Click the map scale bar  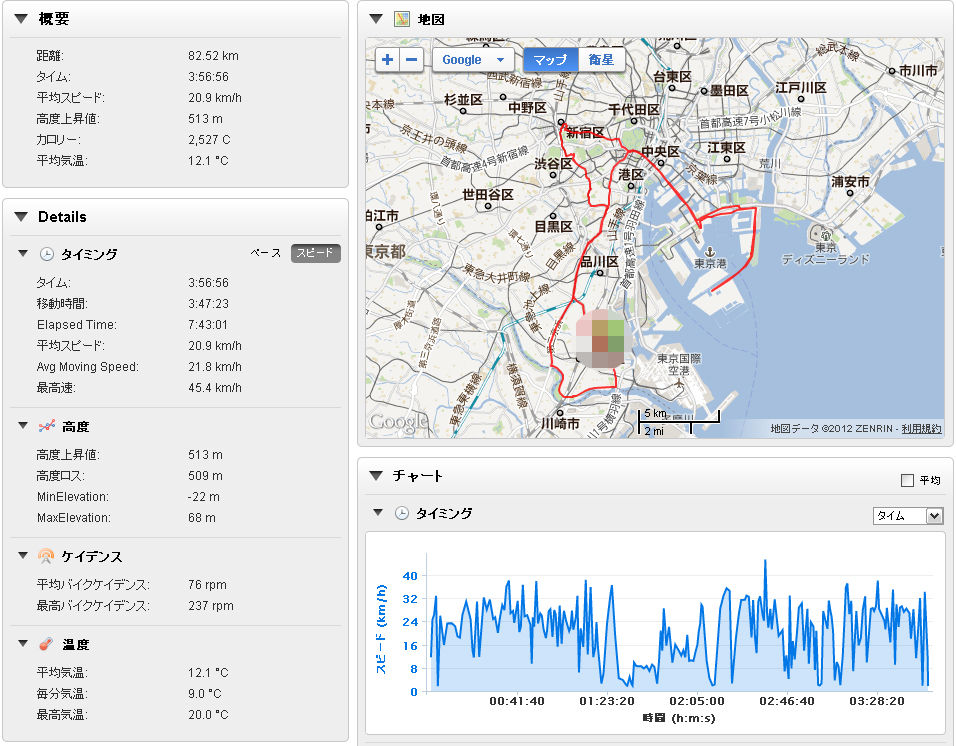click(x=679, y=422)
